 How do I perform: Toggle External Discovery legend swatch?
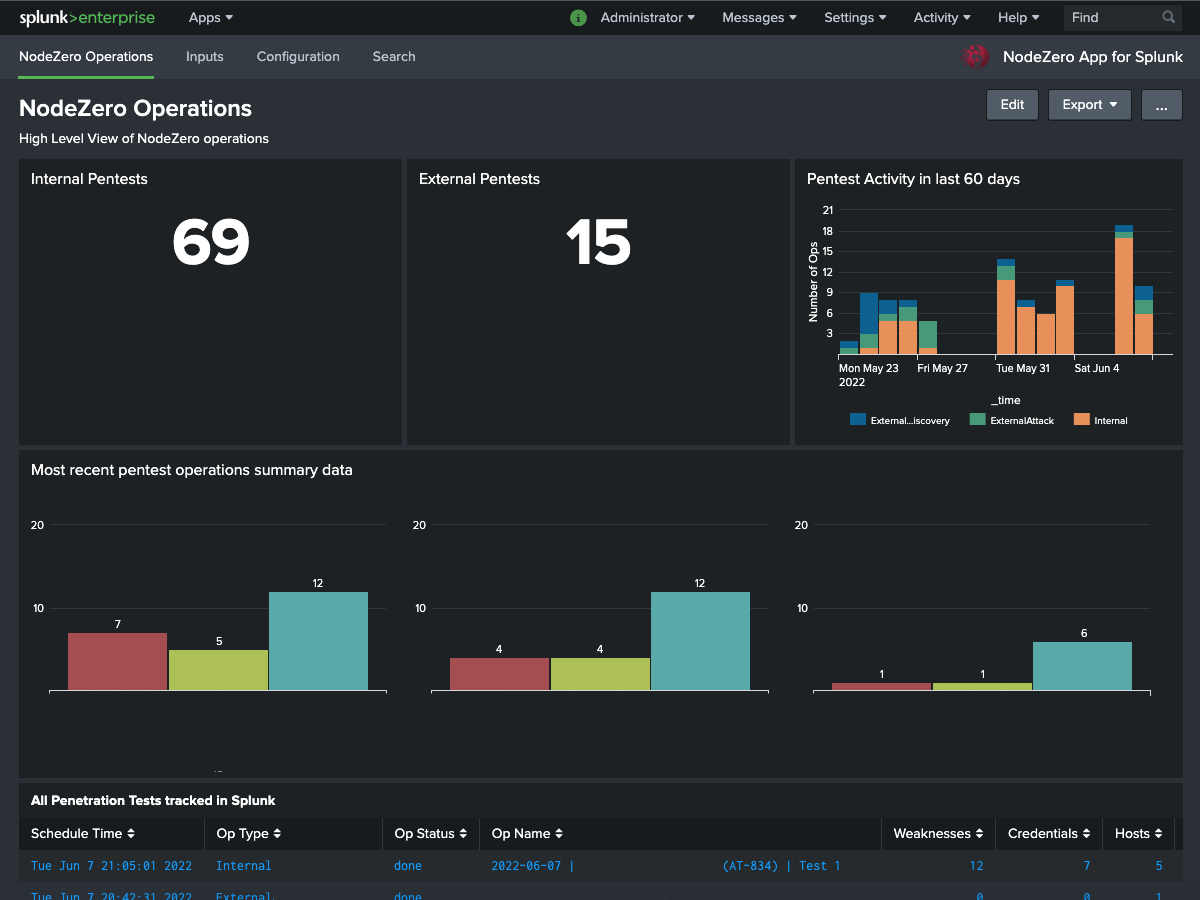click(x=858, y=420)
